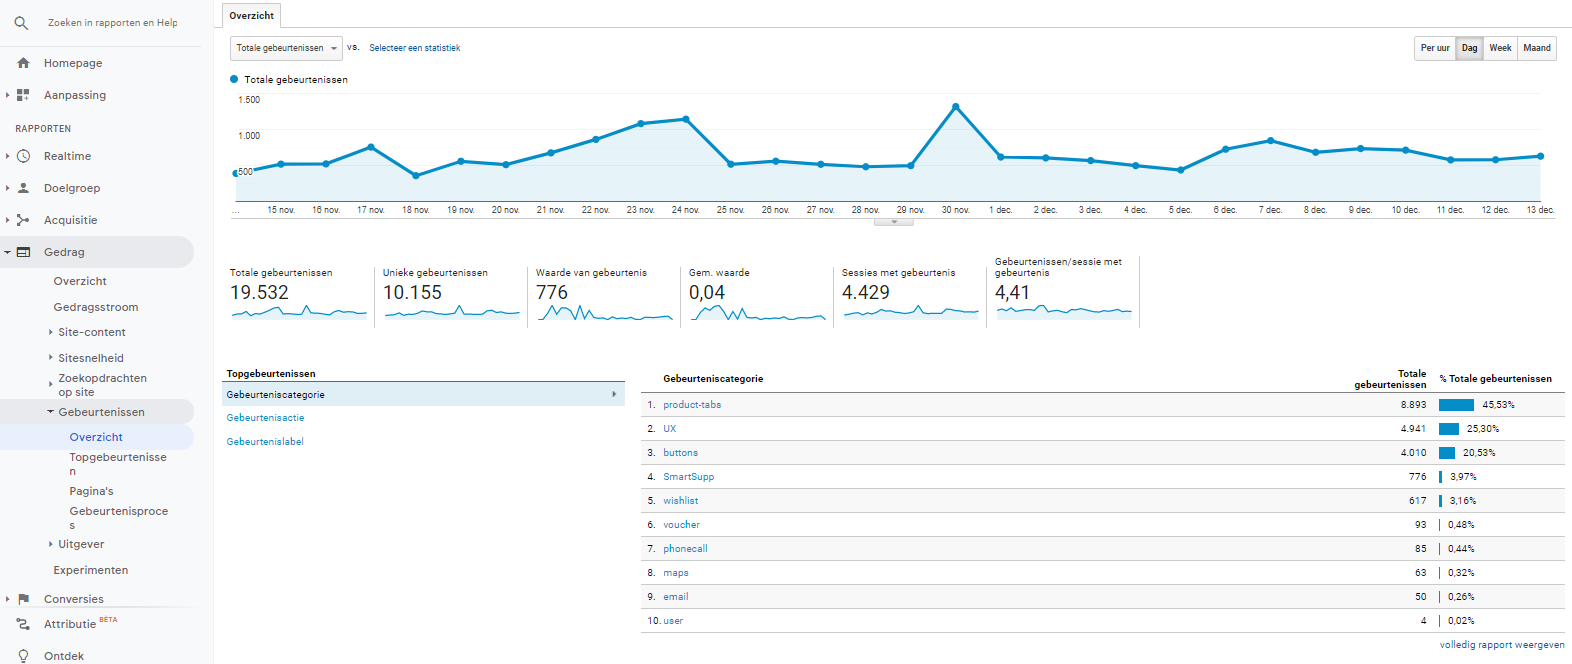Click the Ontdek lightbulb icon

(x=23, y=656)
